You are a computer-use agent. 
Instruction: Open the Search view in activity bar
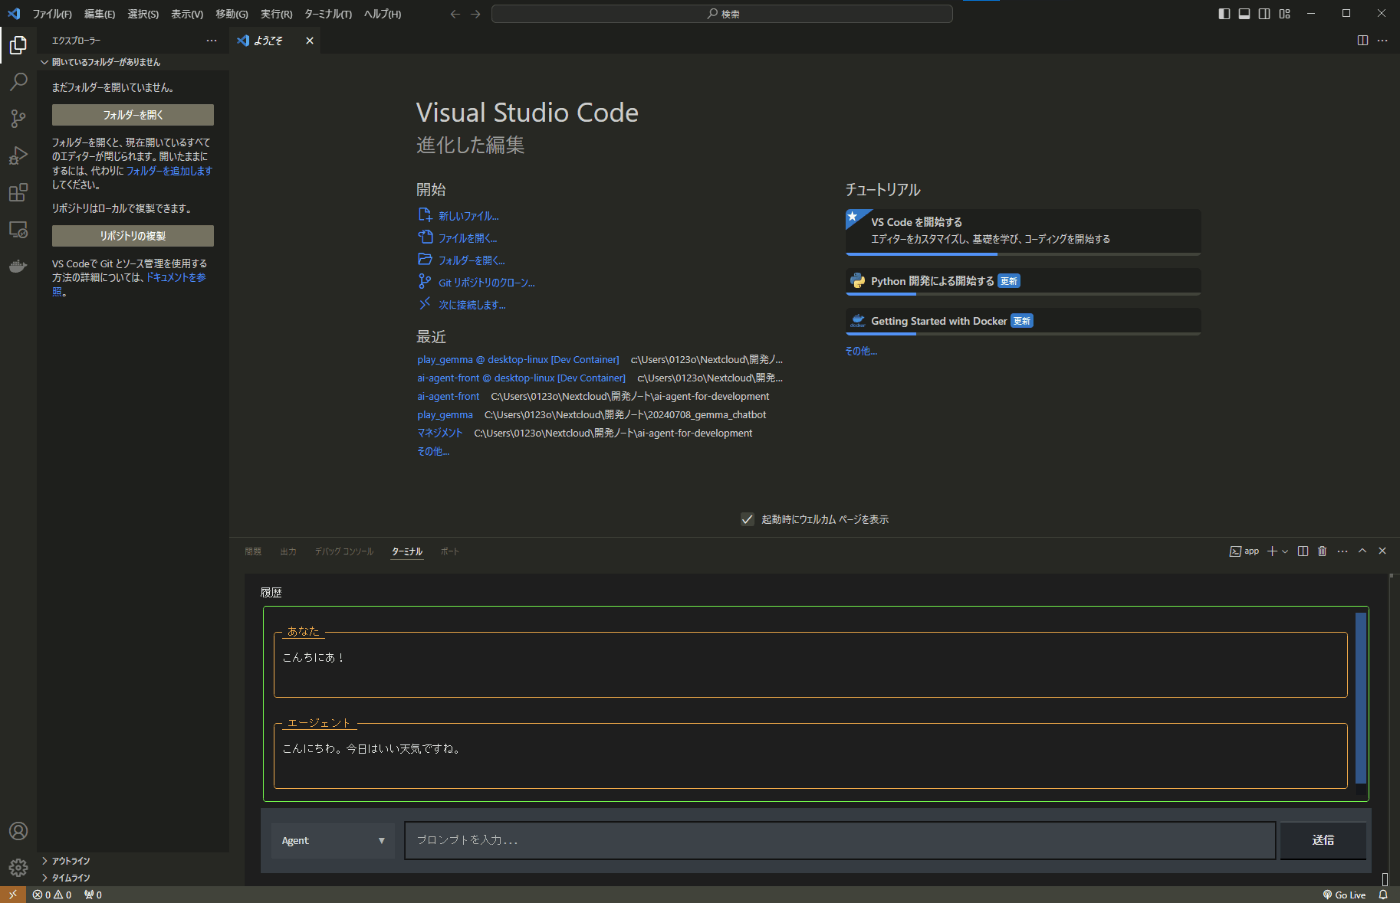pyautogui.click(x=18, y=82)
